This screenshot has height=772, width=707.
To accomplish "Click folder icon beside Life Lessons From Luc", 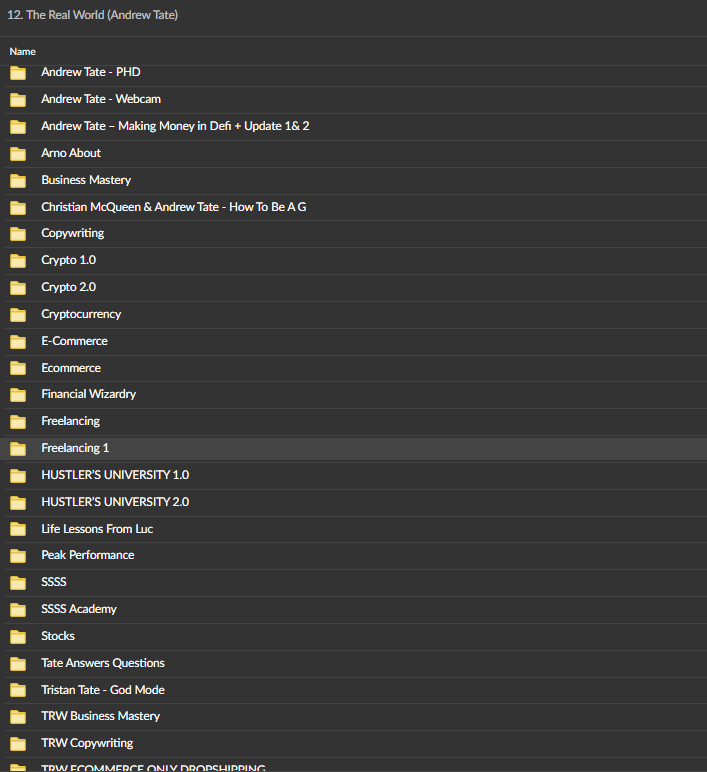I will coord(18,529).
